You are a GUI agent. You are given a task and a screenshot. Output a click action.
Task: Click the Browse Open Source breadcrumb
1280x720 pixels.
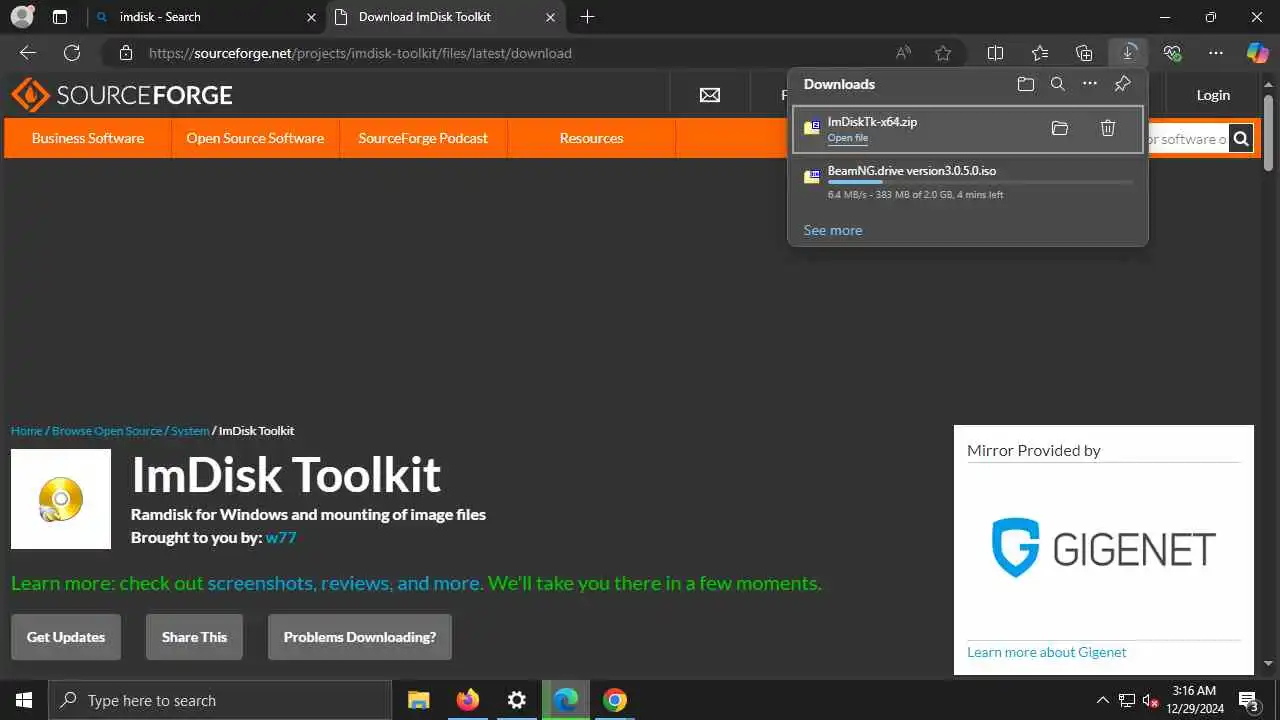pyautogui.click(x=107, y=431)
